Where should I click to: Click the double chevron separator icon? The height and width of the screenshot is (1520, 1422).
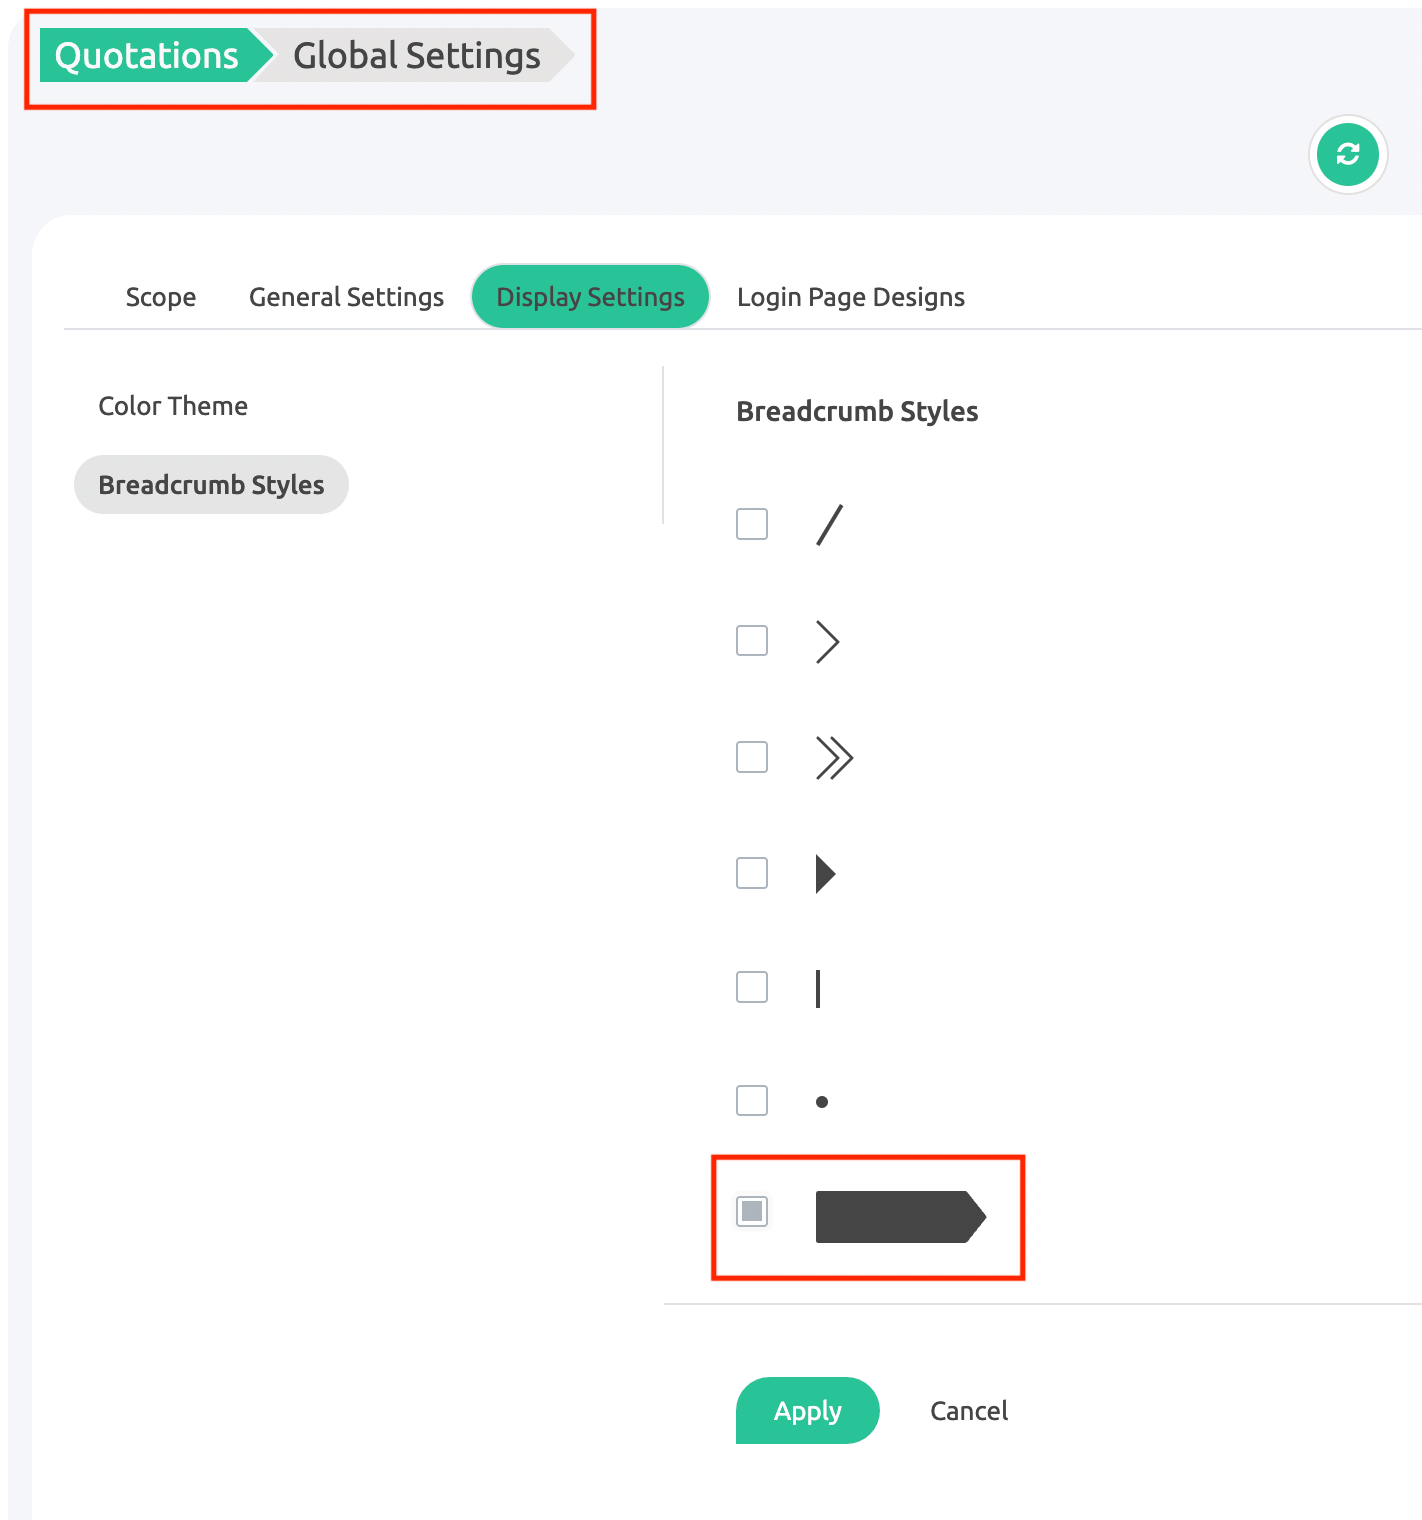coord(834,758)
